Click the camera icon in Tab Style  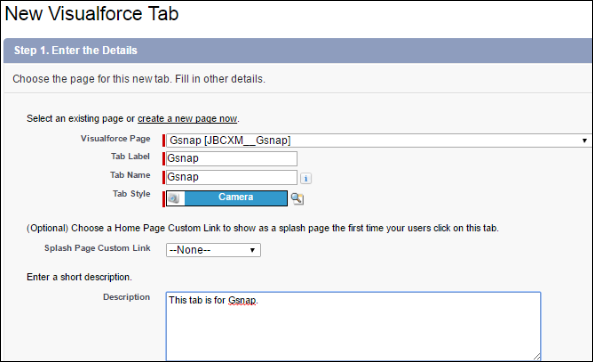click(174, 199)
